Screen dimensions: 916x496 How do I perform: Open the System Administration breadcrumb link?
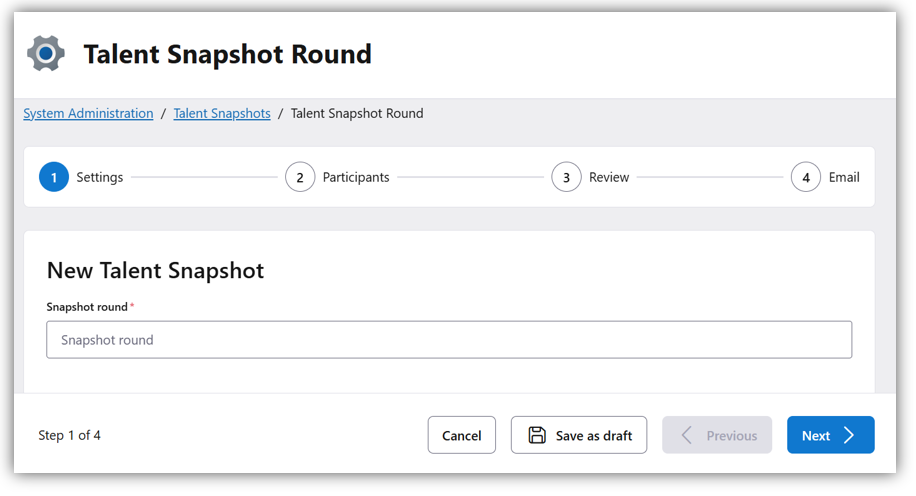click(x=88, y=113)
